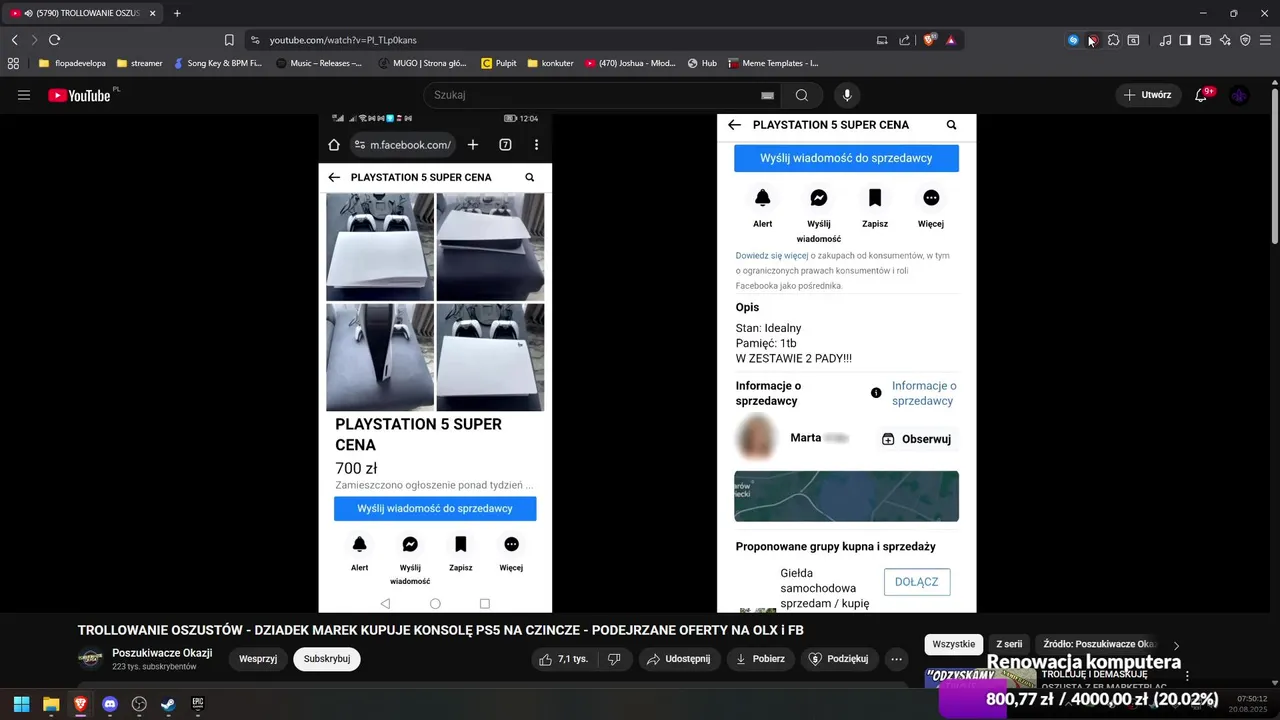This screenshot has height=720, width=1280.
Task: Go back in browser history
Action: [14, 40]
